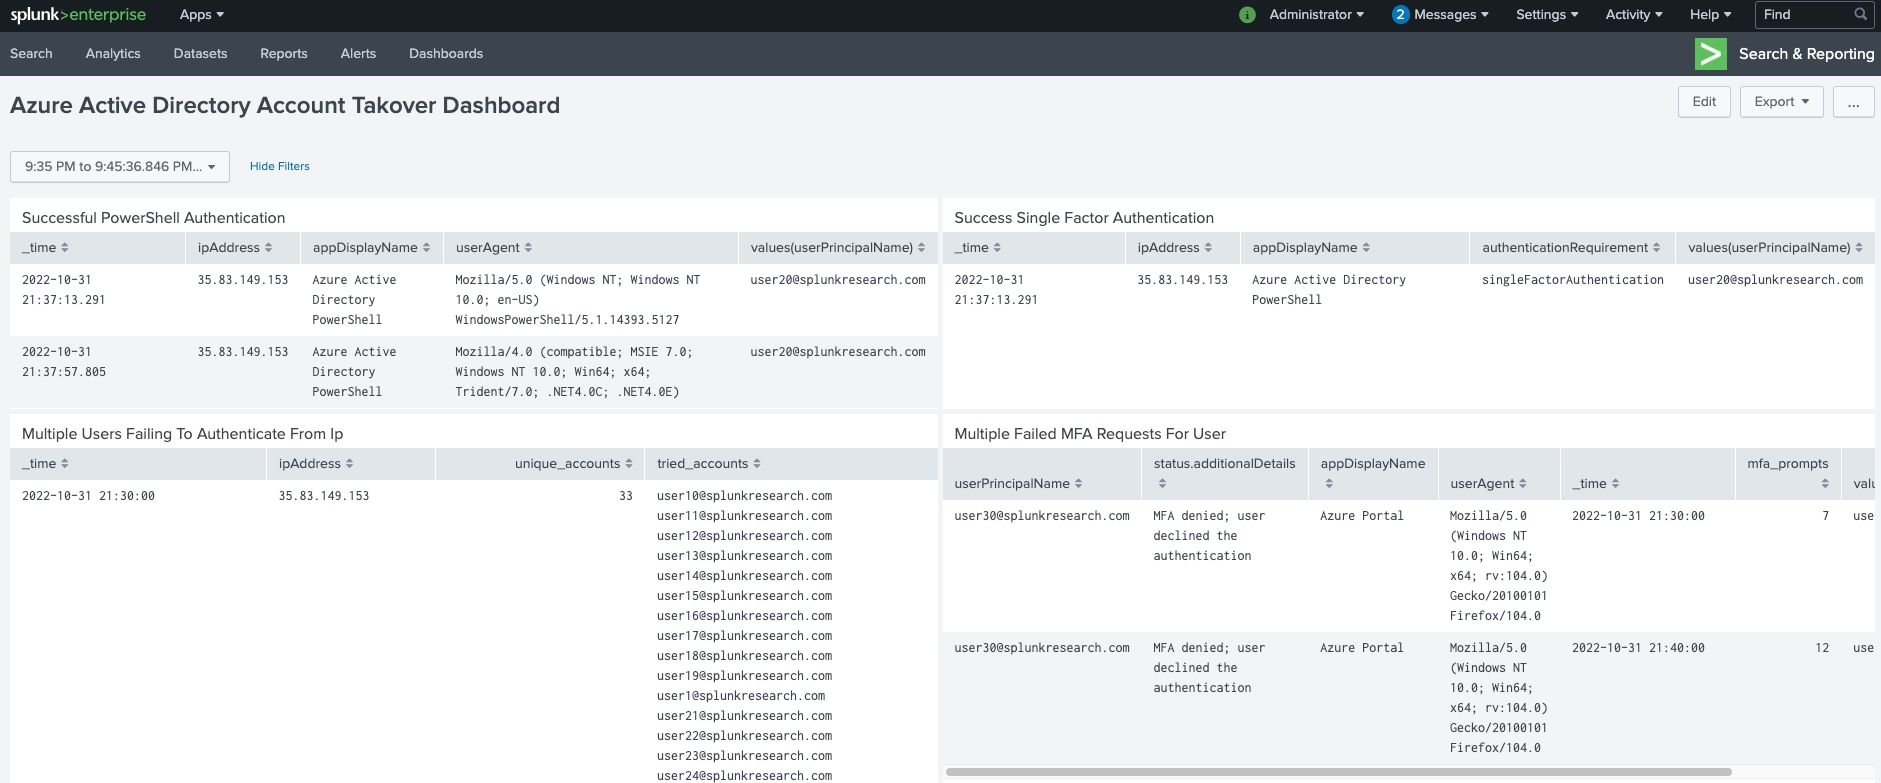The image size is (1881, 783).
Task: Click user10@splunkresearch.com in tried_accounts
Action: pos(744,496)
